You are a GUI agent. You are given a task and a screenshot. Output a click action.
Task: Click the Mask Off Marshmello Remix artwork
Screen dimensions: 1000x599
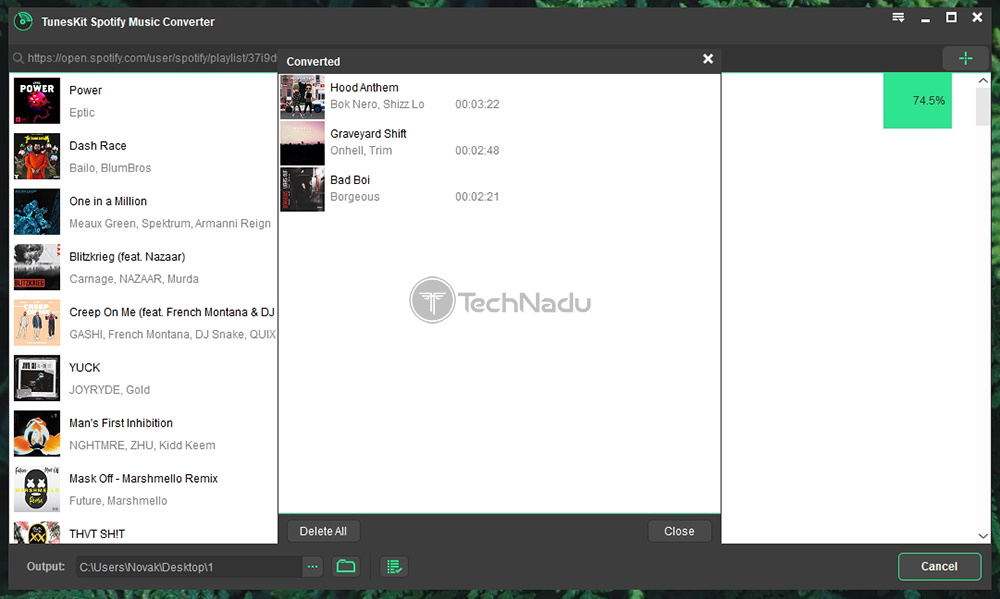[37, 489]
